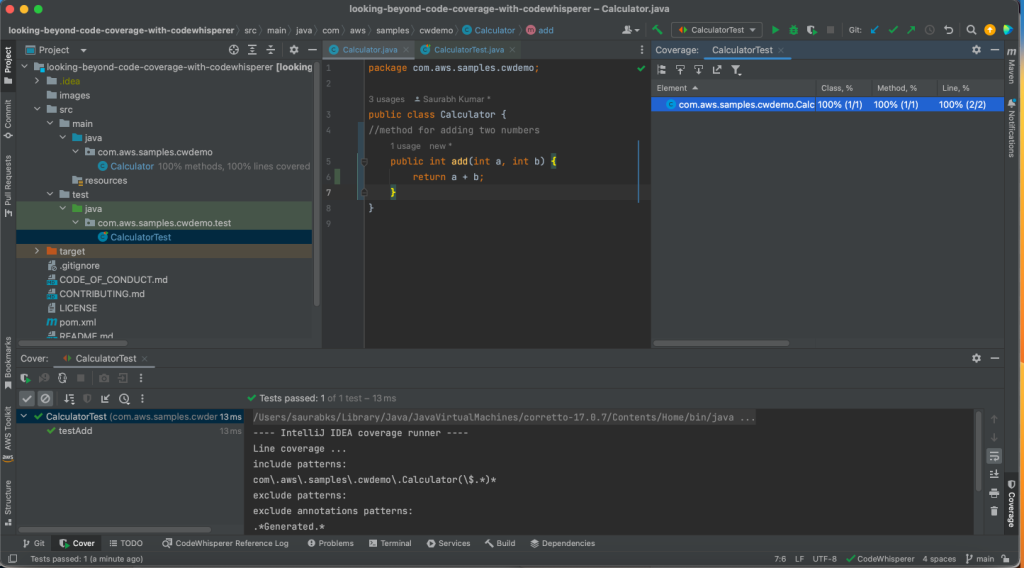Click the Coverage panel horizontal scrollbar
This screenshot has height=568, width=1024.
(x=721, y=343)
